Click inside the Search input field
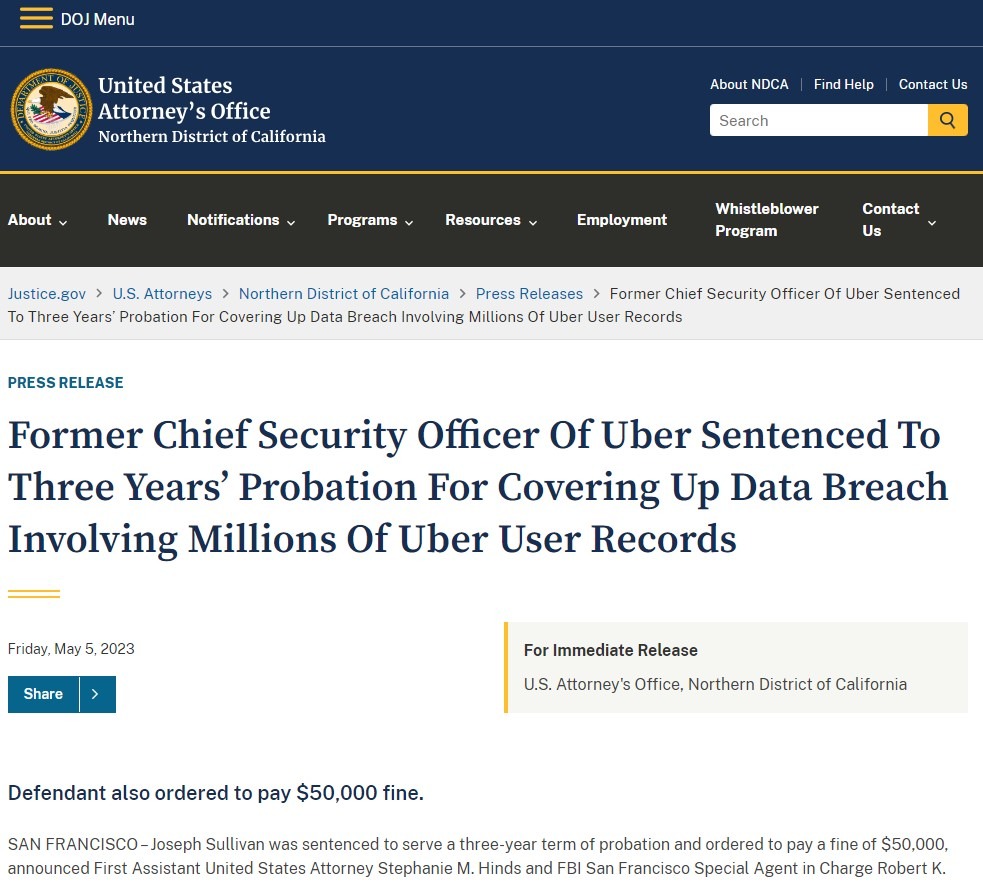Image resolution: width=983 pixels, height=885 pixels. [818, 119]
